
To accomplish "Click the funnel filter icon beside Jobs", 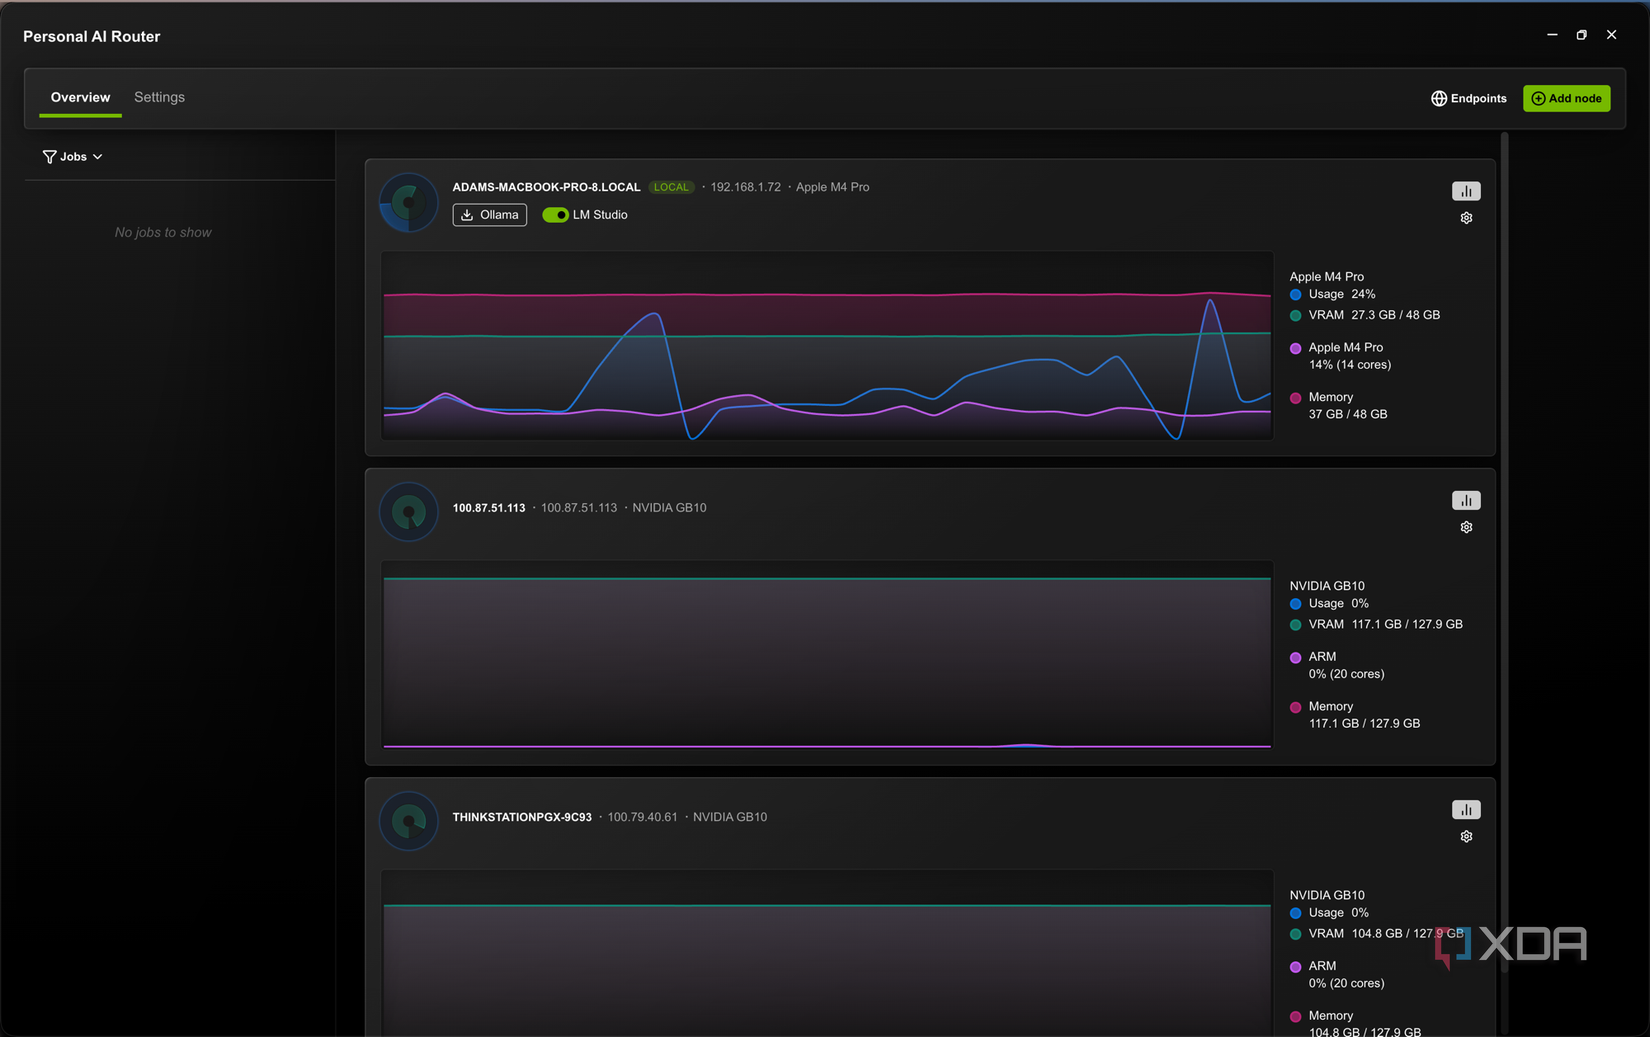I will [x=49, y=157].
